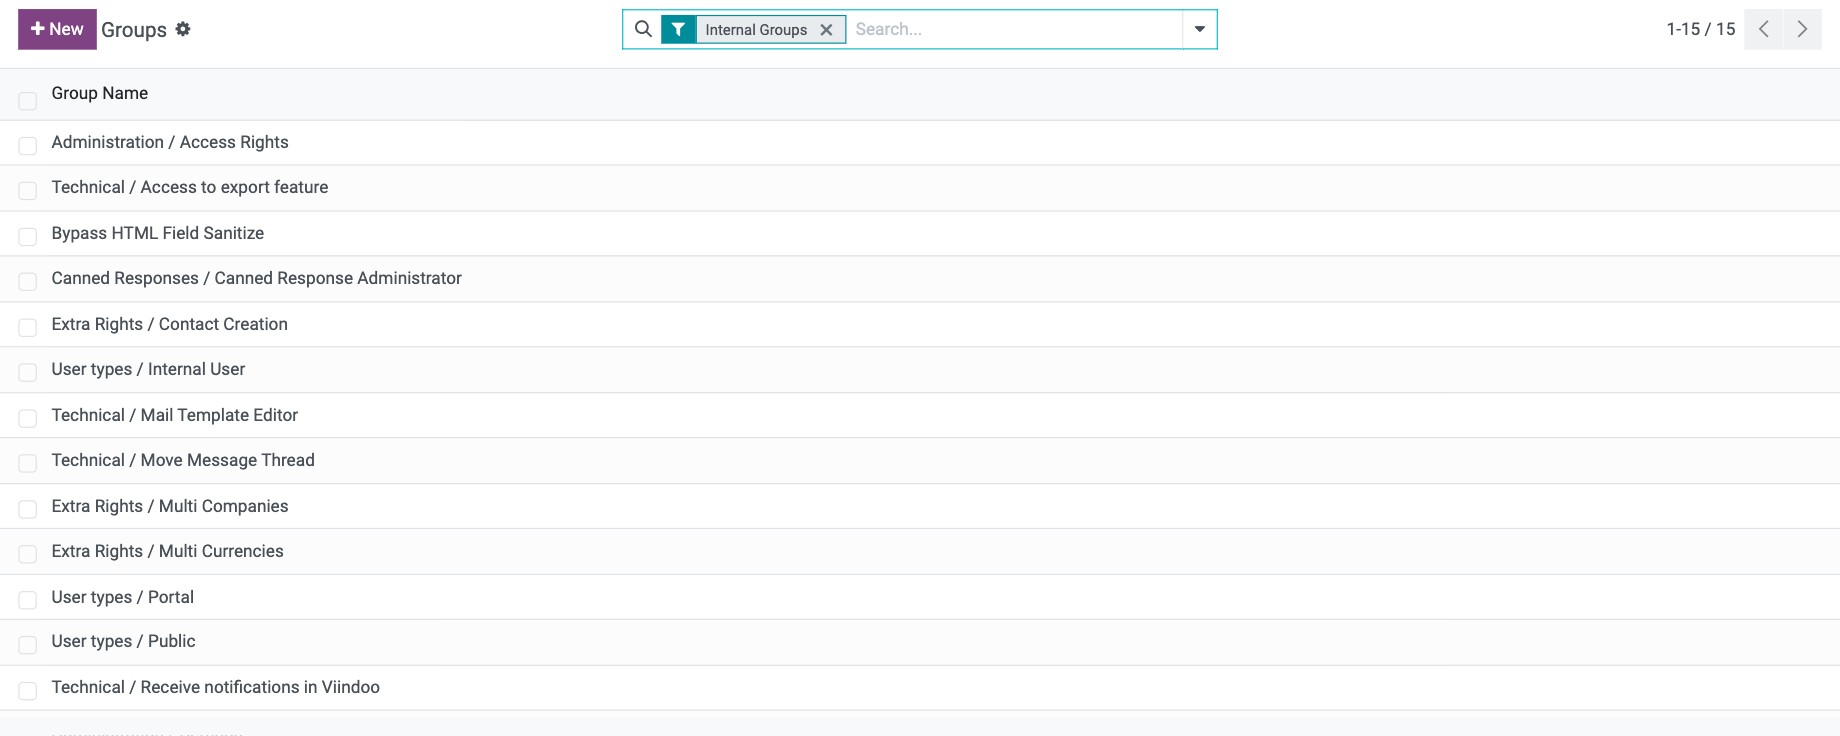Screen dimensions: 1840x736
Task: Open Extra Rights / Multi Companies group
Action: [170, 506]
